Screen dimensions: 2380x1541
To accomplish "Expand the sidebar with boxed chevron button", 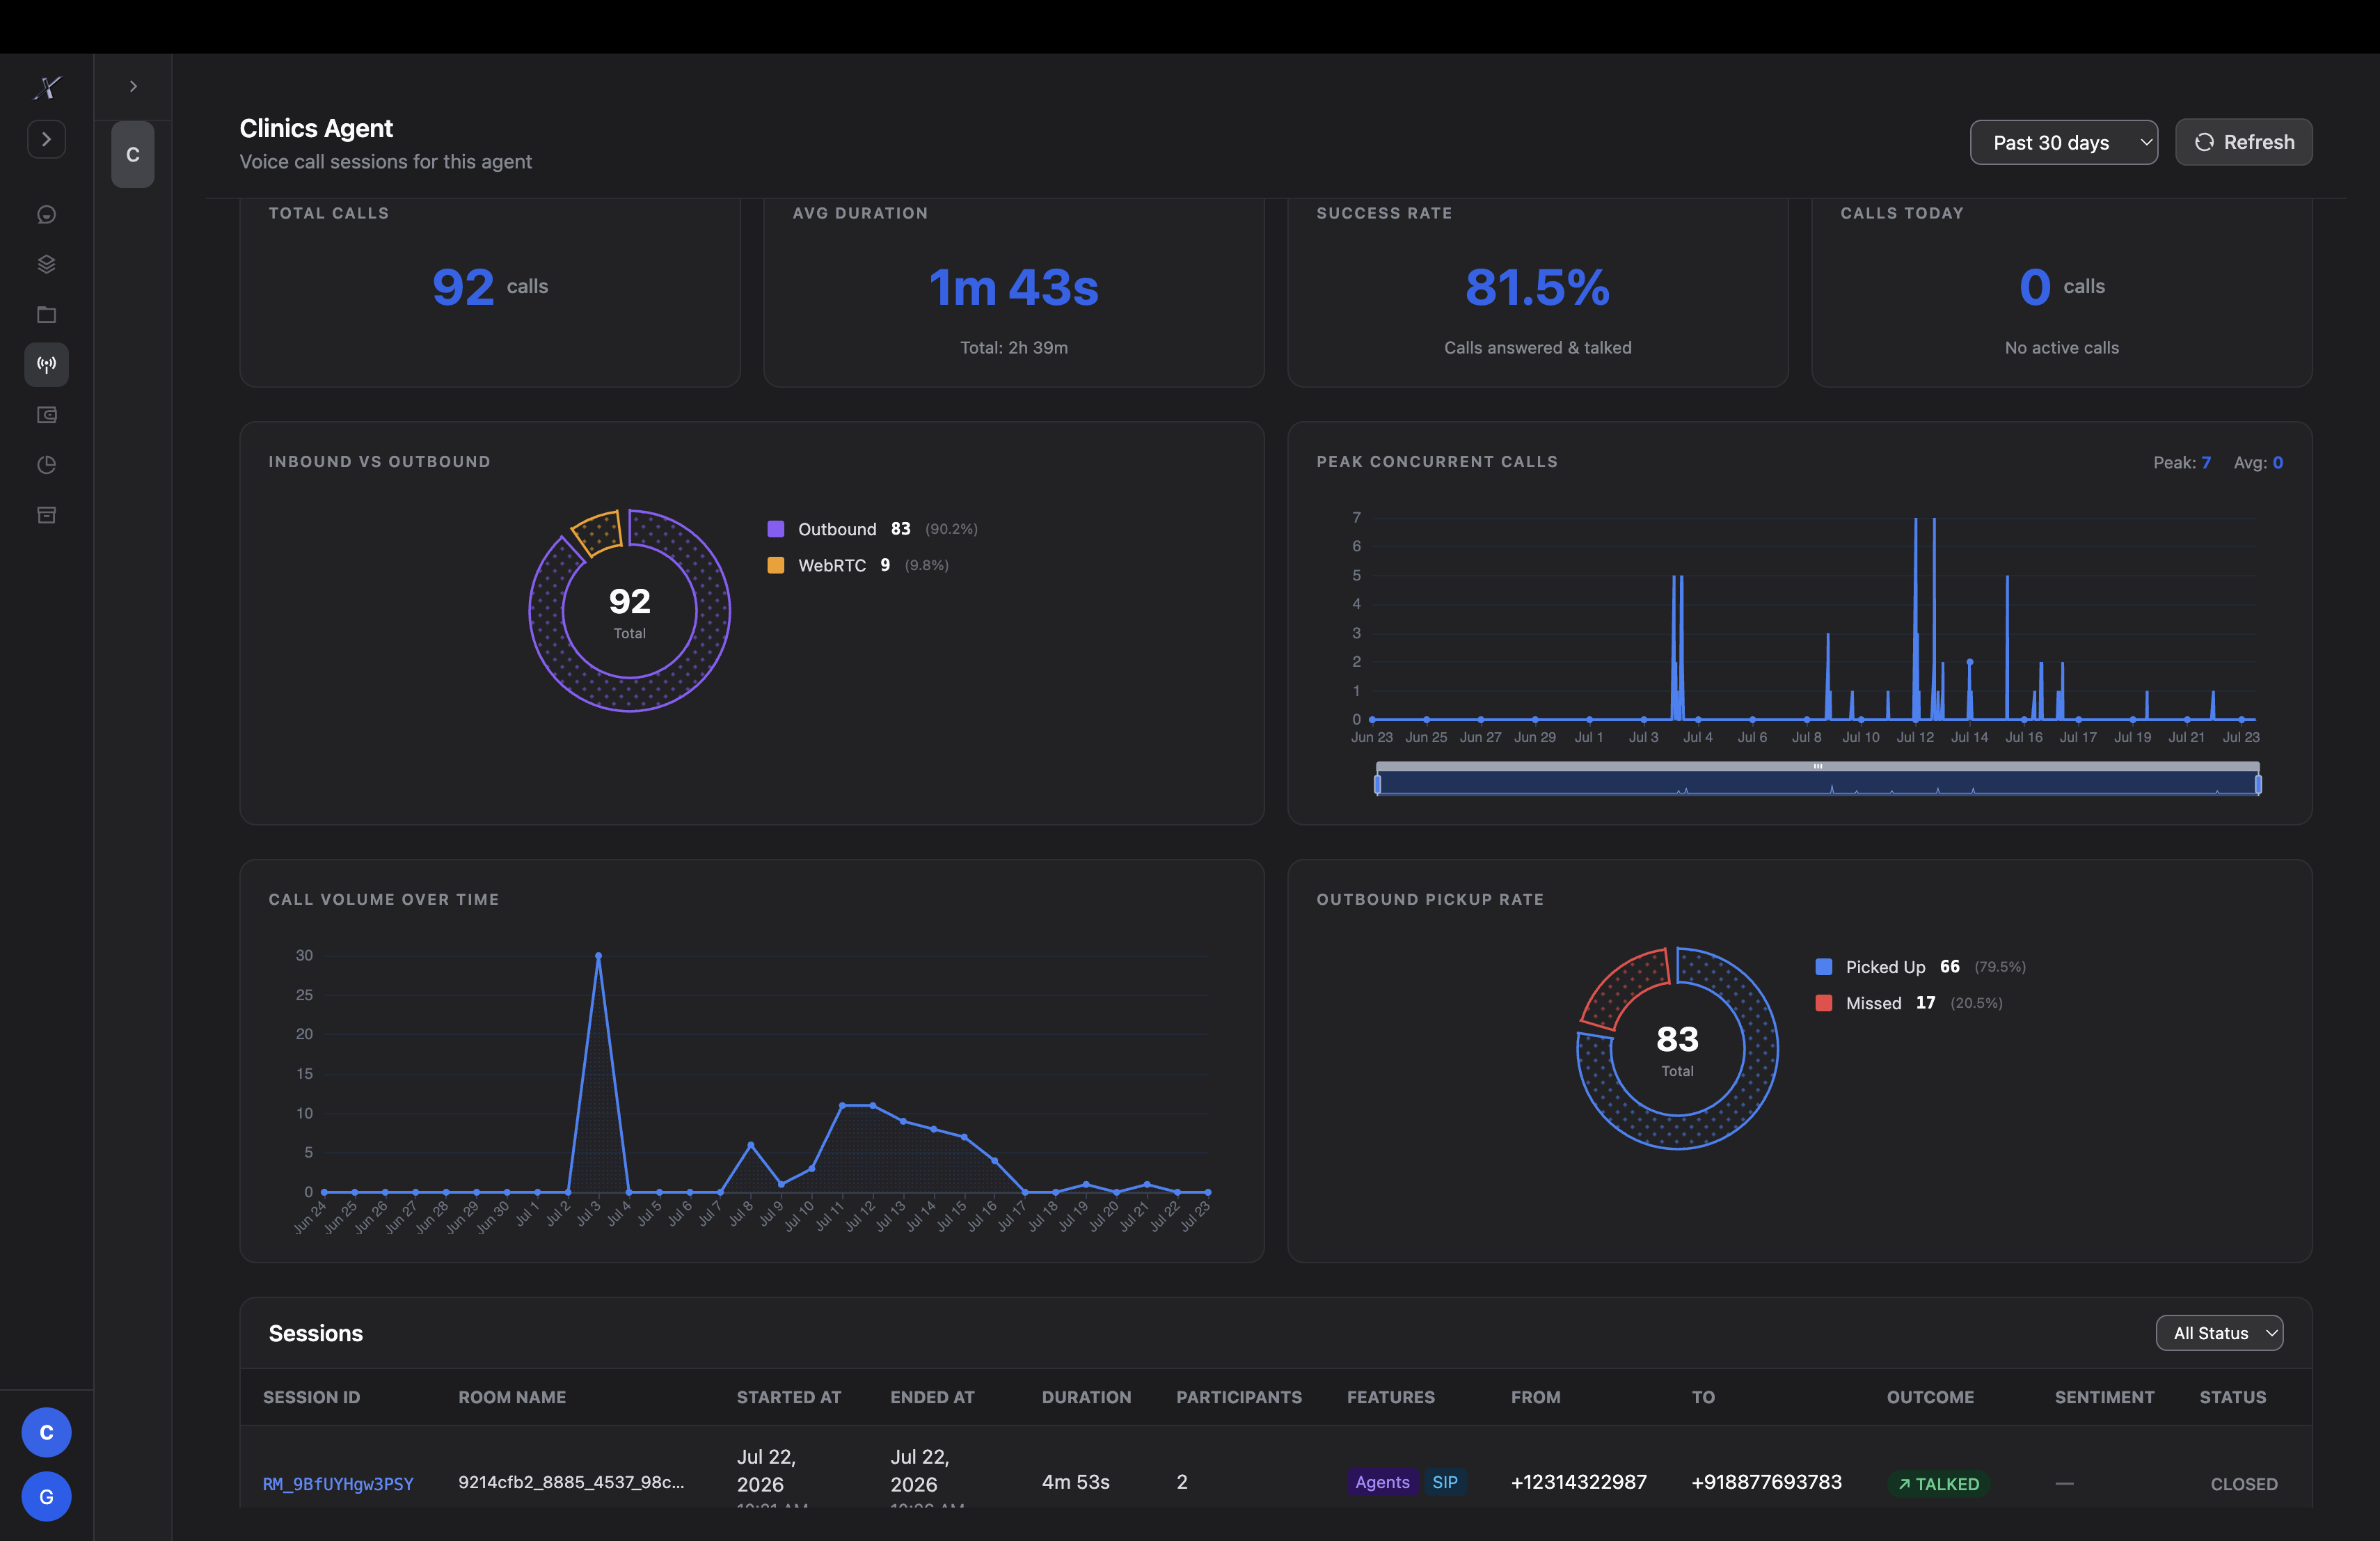I will [x=46, y=139].
